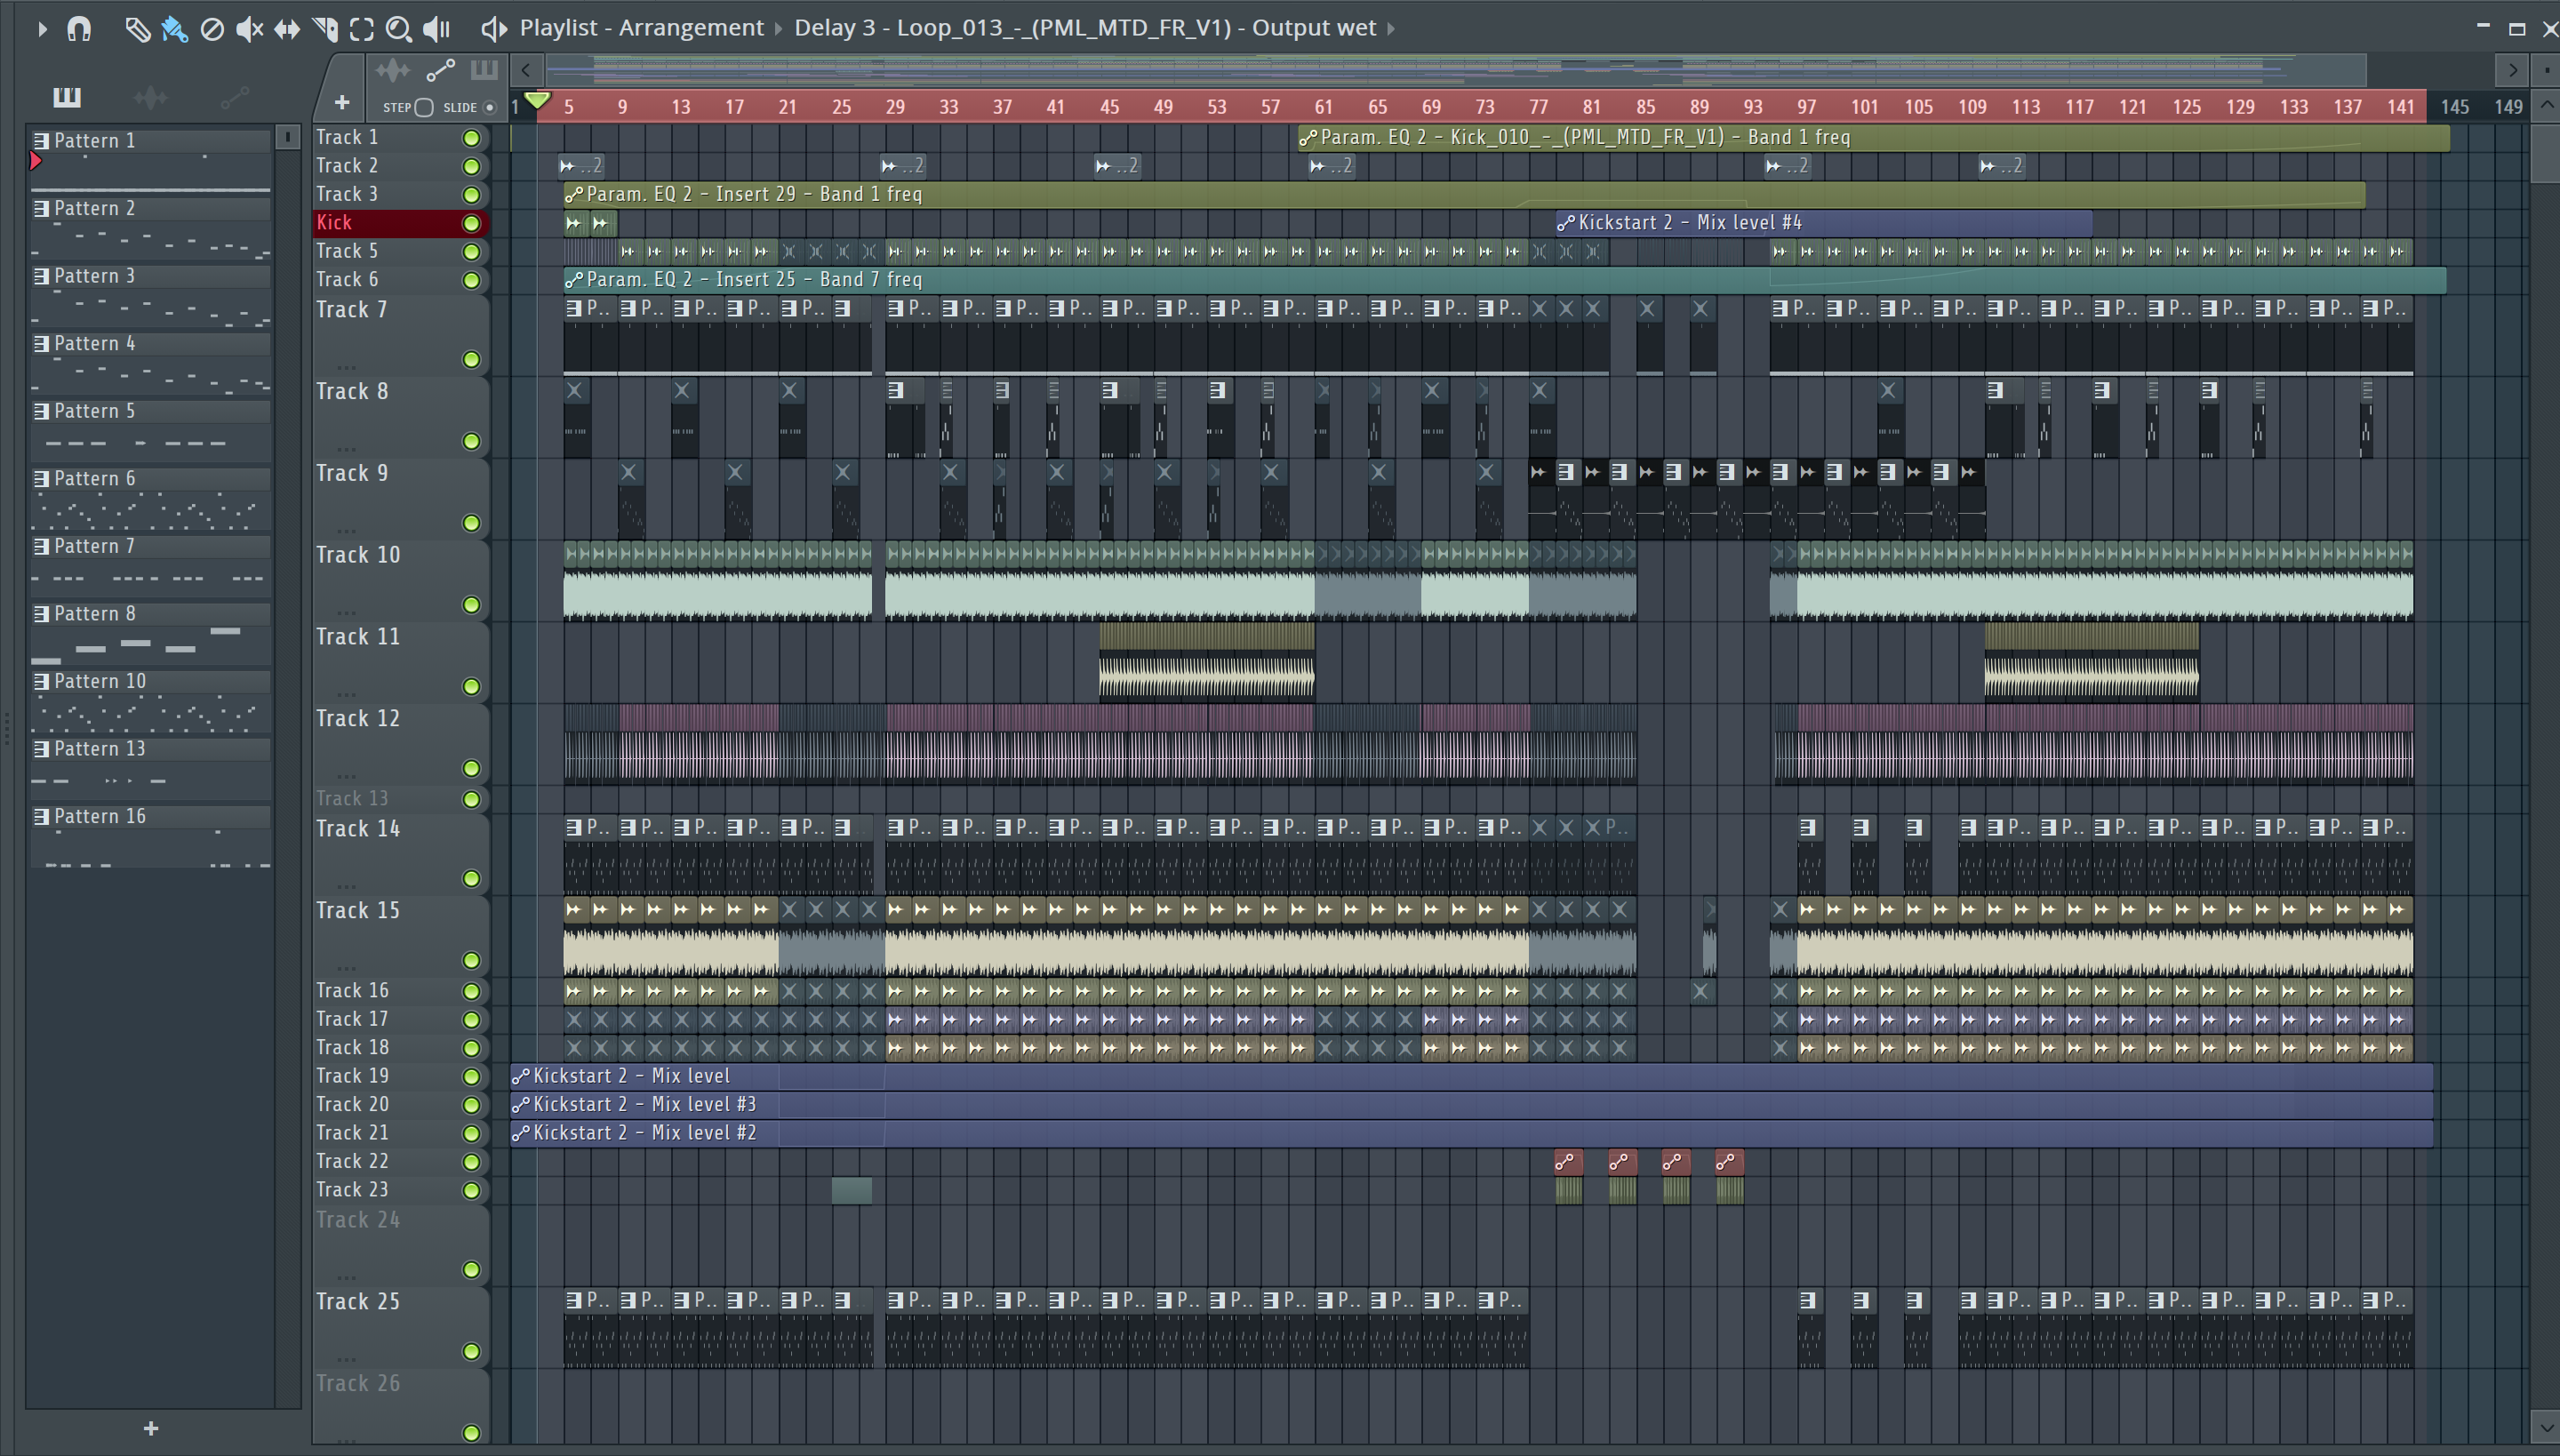Click the picker panel scrollbar handle
Viewport: 2560px width, 1456px height.
287,137
